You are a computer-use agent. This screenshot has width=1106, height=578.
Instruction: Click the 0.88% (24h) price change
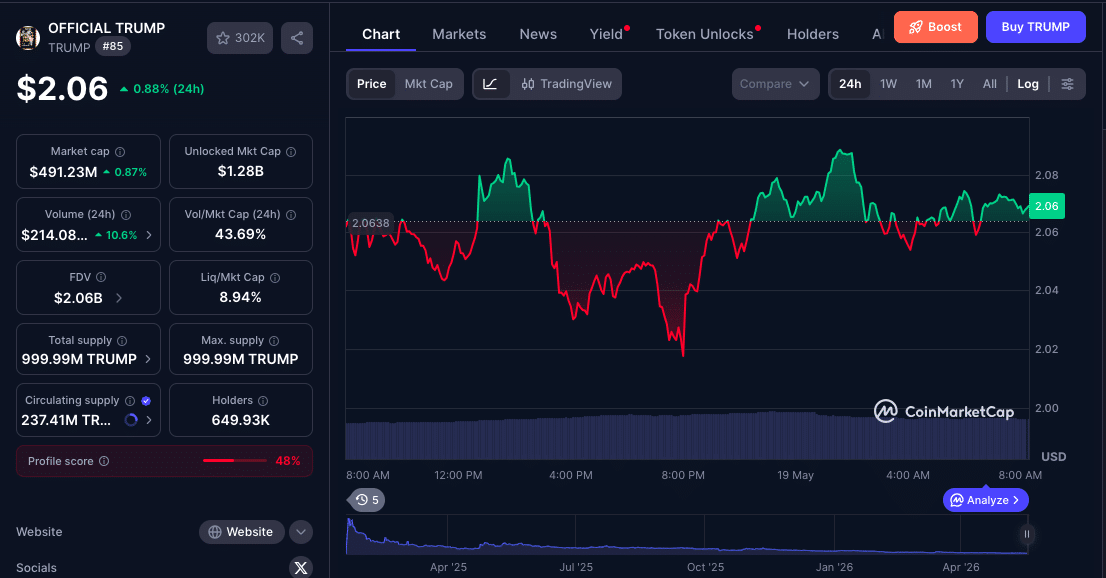point(162,89)
